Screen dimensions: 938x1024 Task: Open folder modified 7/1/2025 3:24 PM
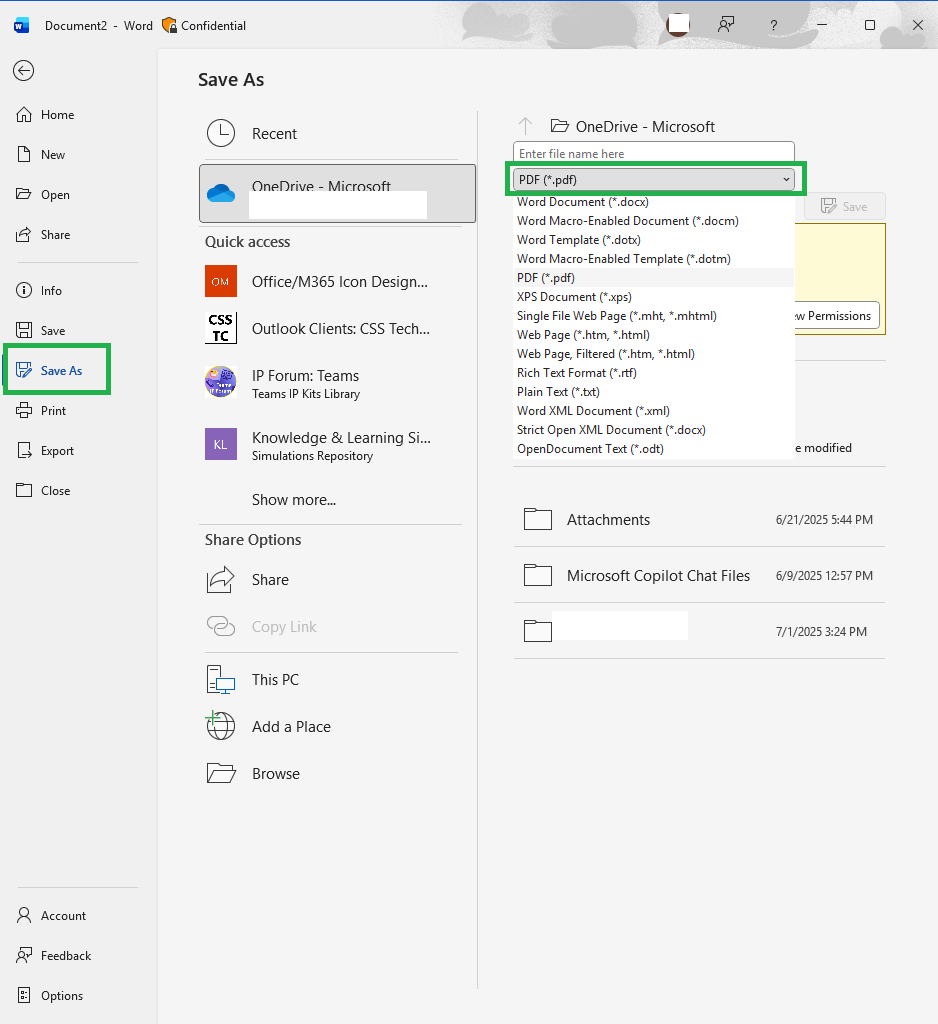tap(699, 632)
